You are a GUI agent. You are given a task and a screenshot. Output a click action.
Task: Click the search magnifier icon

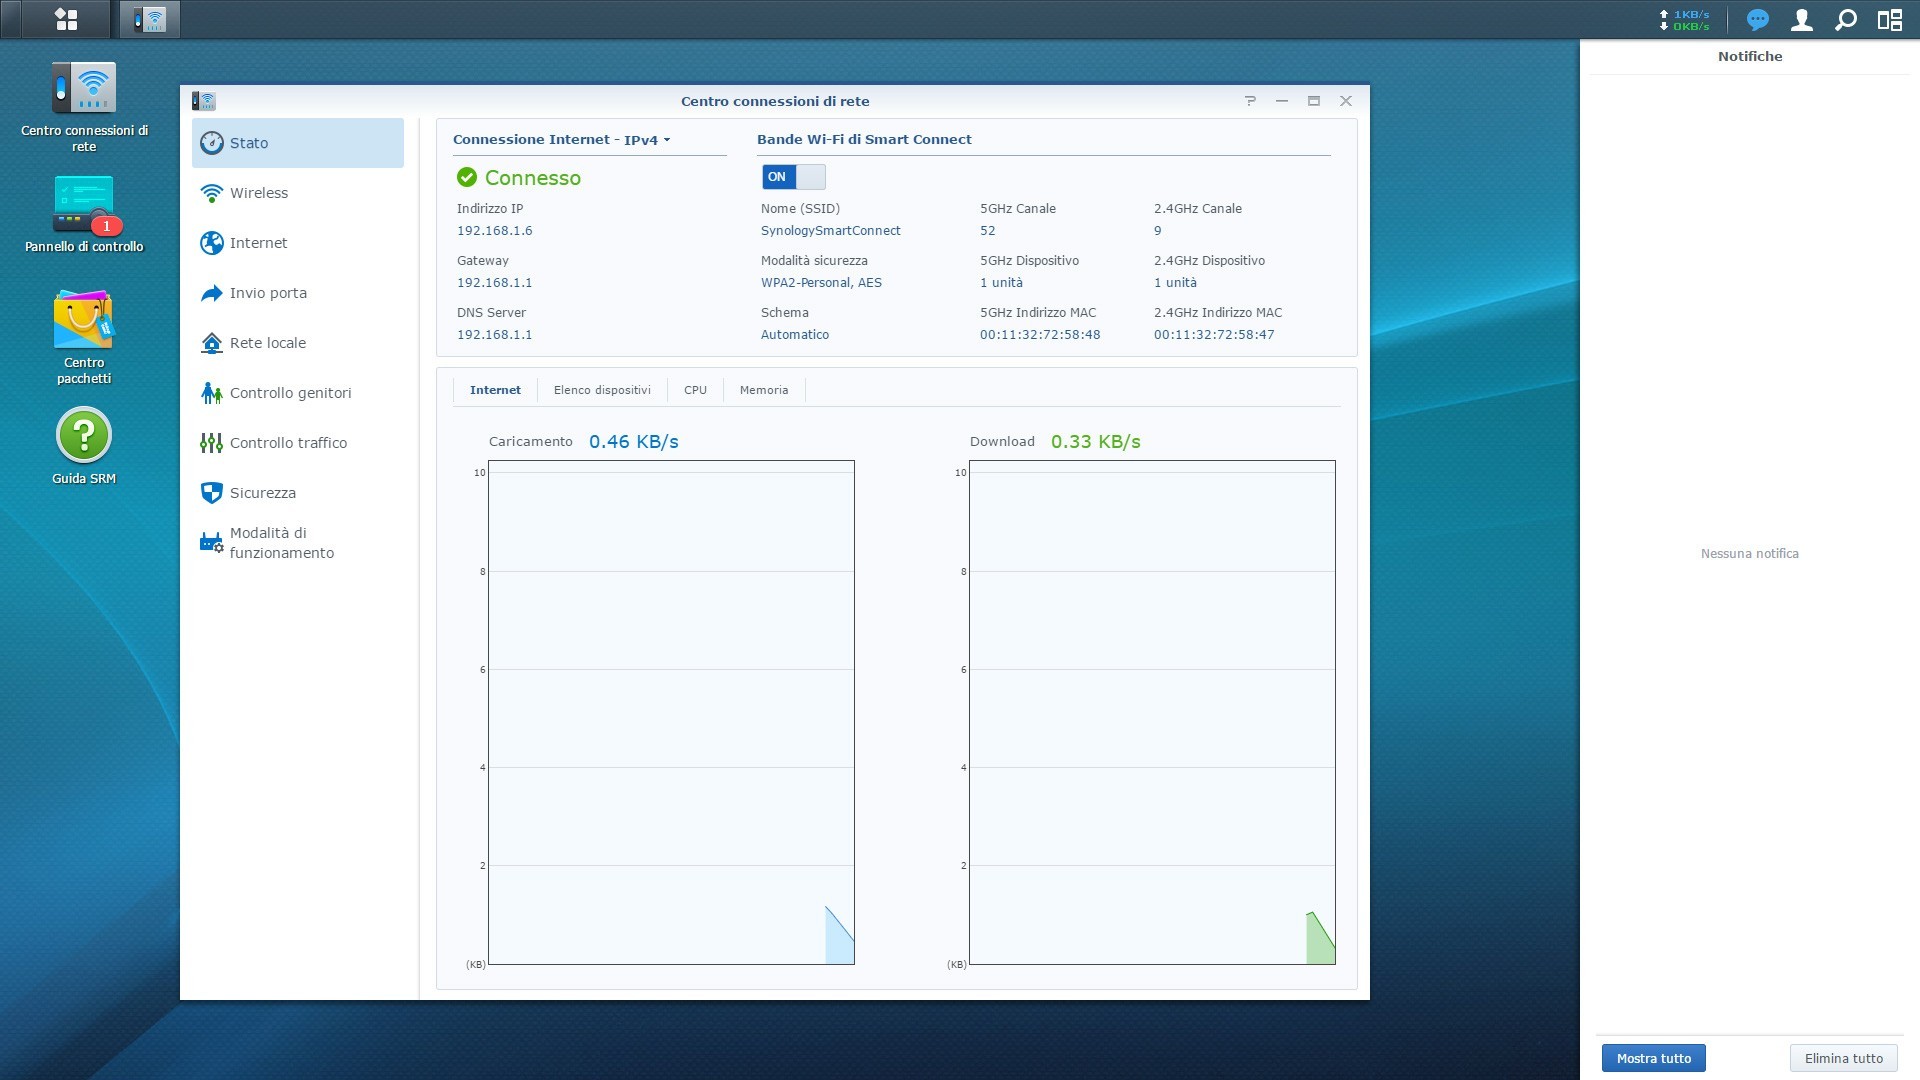pyautogui.click(x=1846, y=19)
